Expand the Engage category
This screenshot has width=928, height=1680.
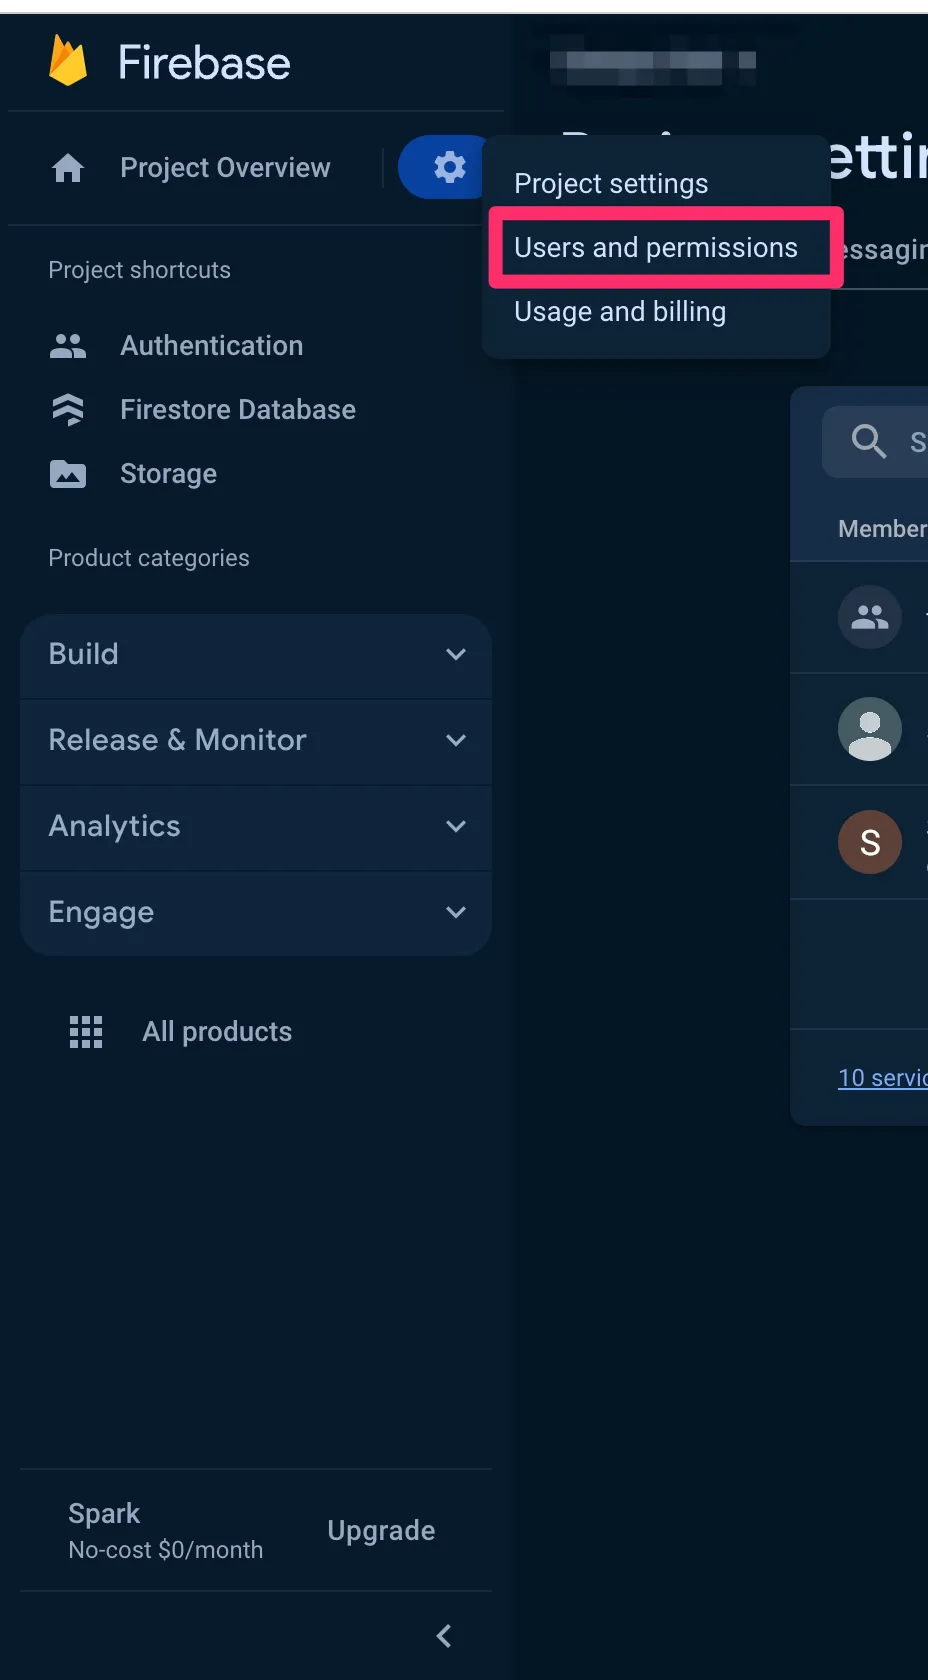pyautogui.click(x=256, y=913)
